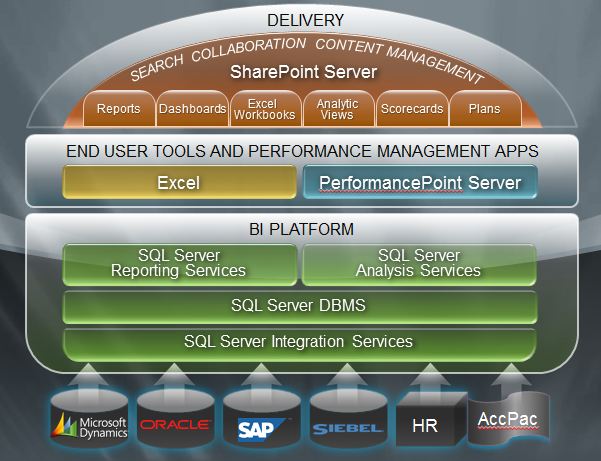The image size is (601, 461).
Task: Select the Analytic Views tab
Action: (338, 108)
